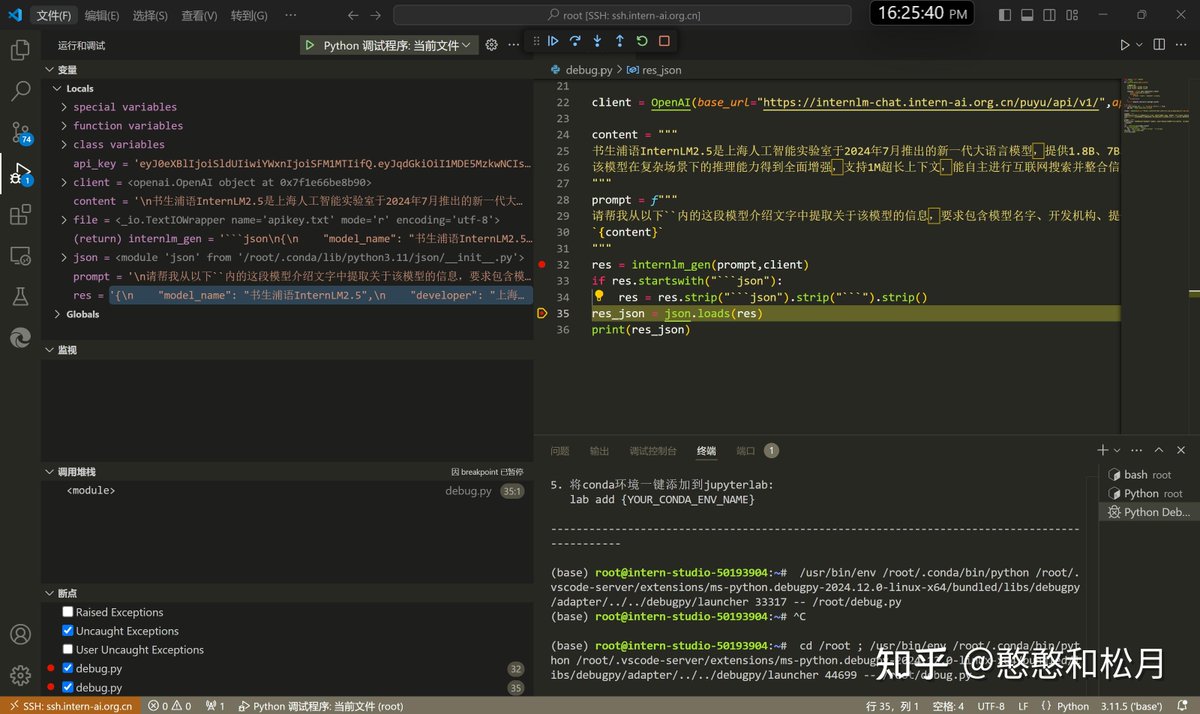
Task: Collapse the 变量 section
Action: pyautogui.click(x=49, y=70)
